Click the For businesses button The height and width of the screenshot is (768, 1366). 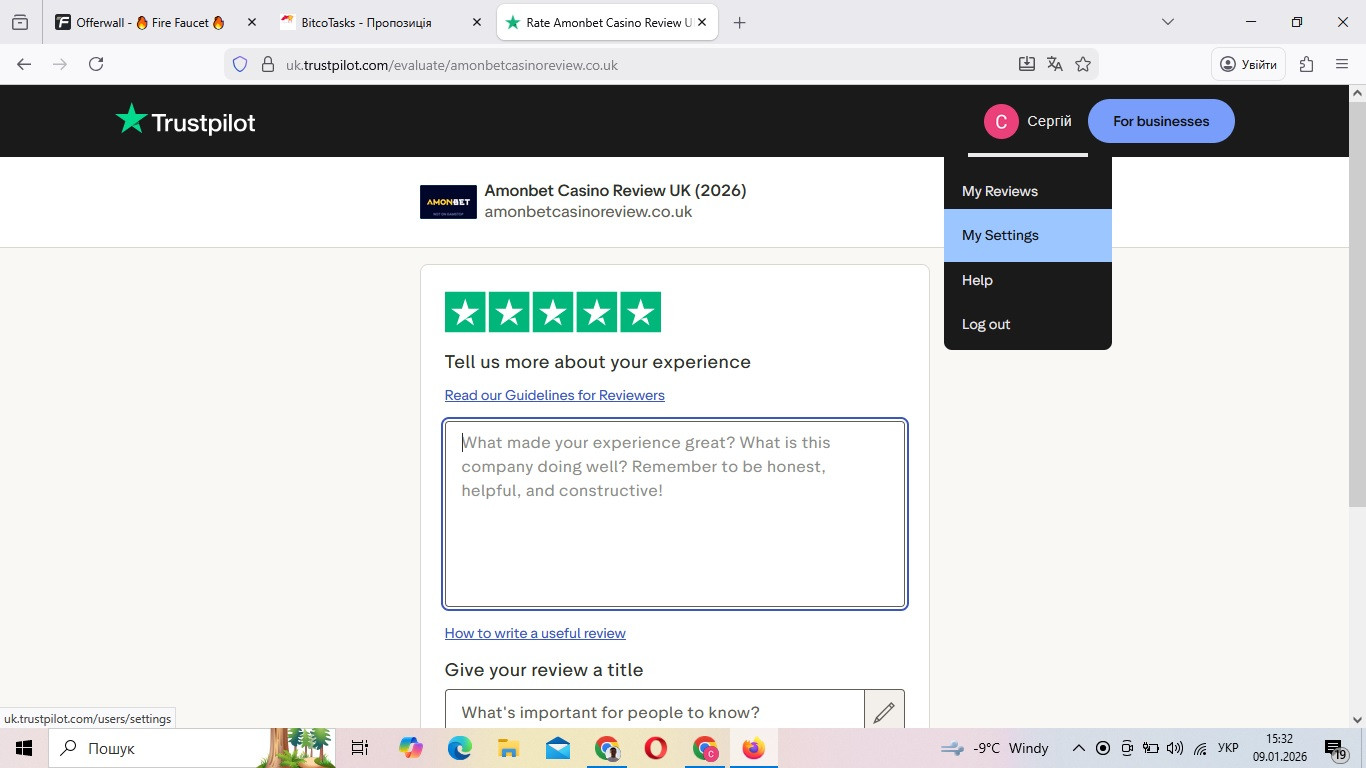point(1161,121)
